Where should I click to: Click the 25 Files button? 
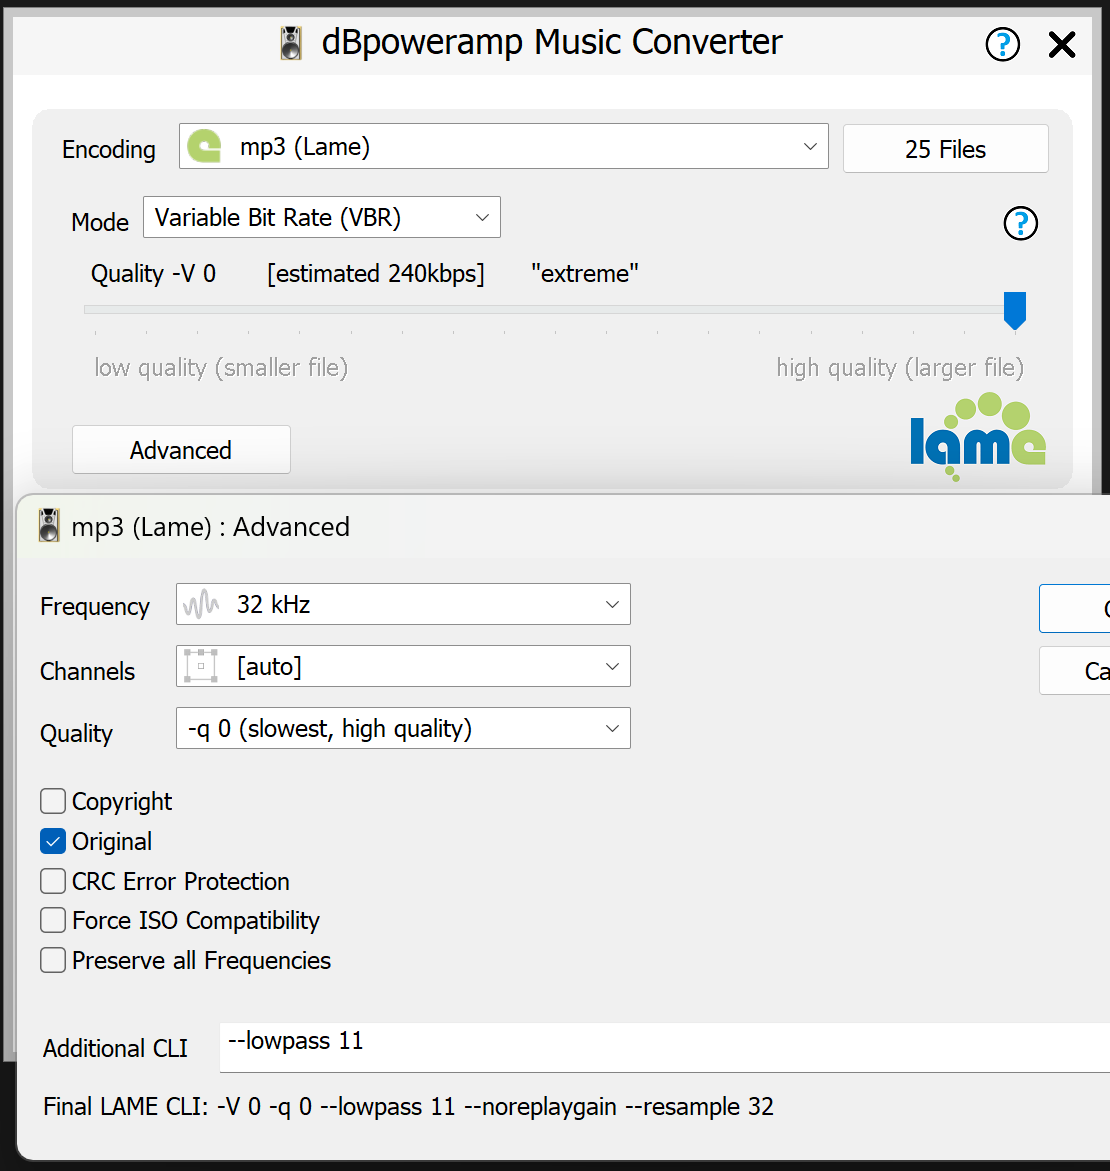coord(945,149)
